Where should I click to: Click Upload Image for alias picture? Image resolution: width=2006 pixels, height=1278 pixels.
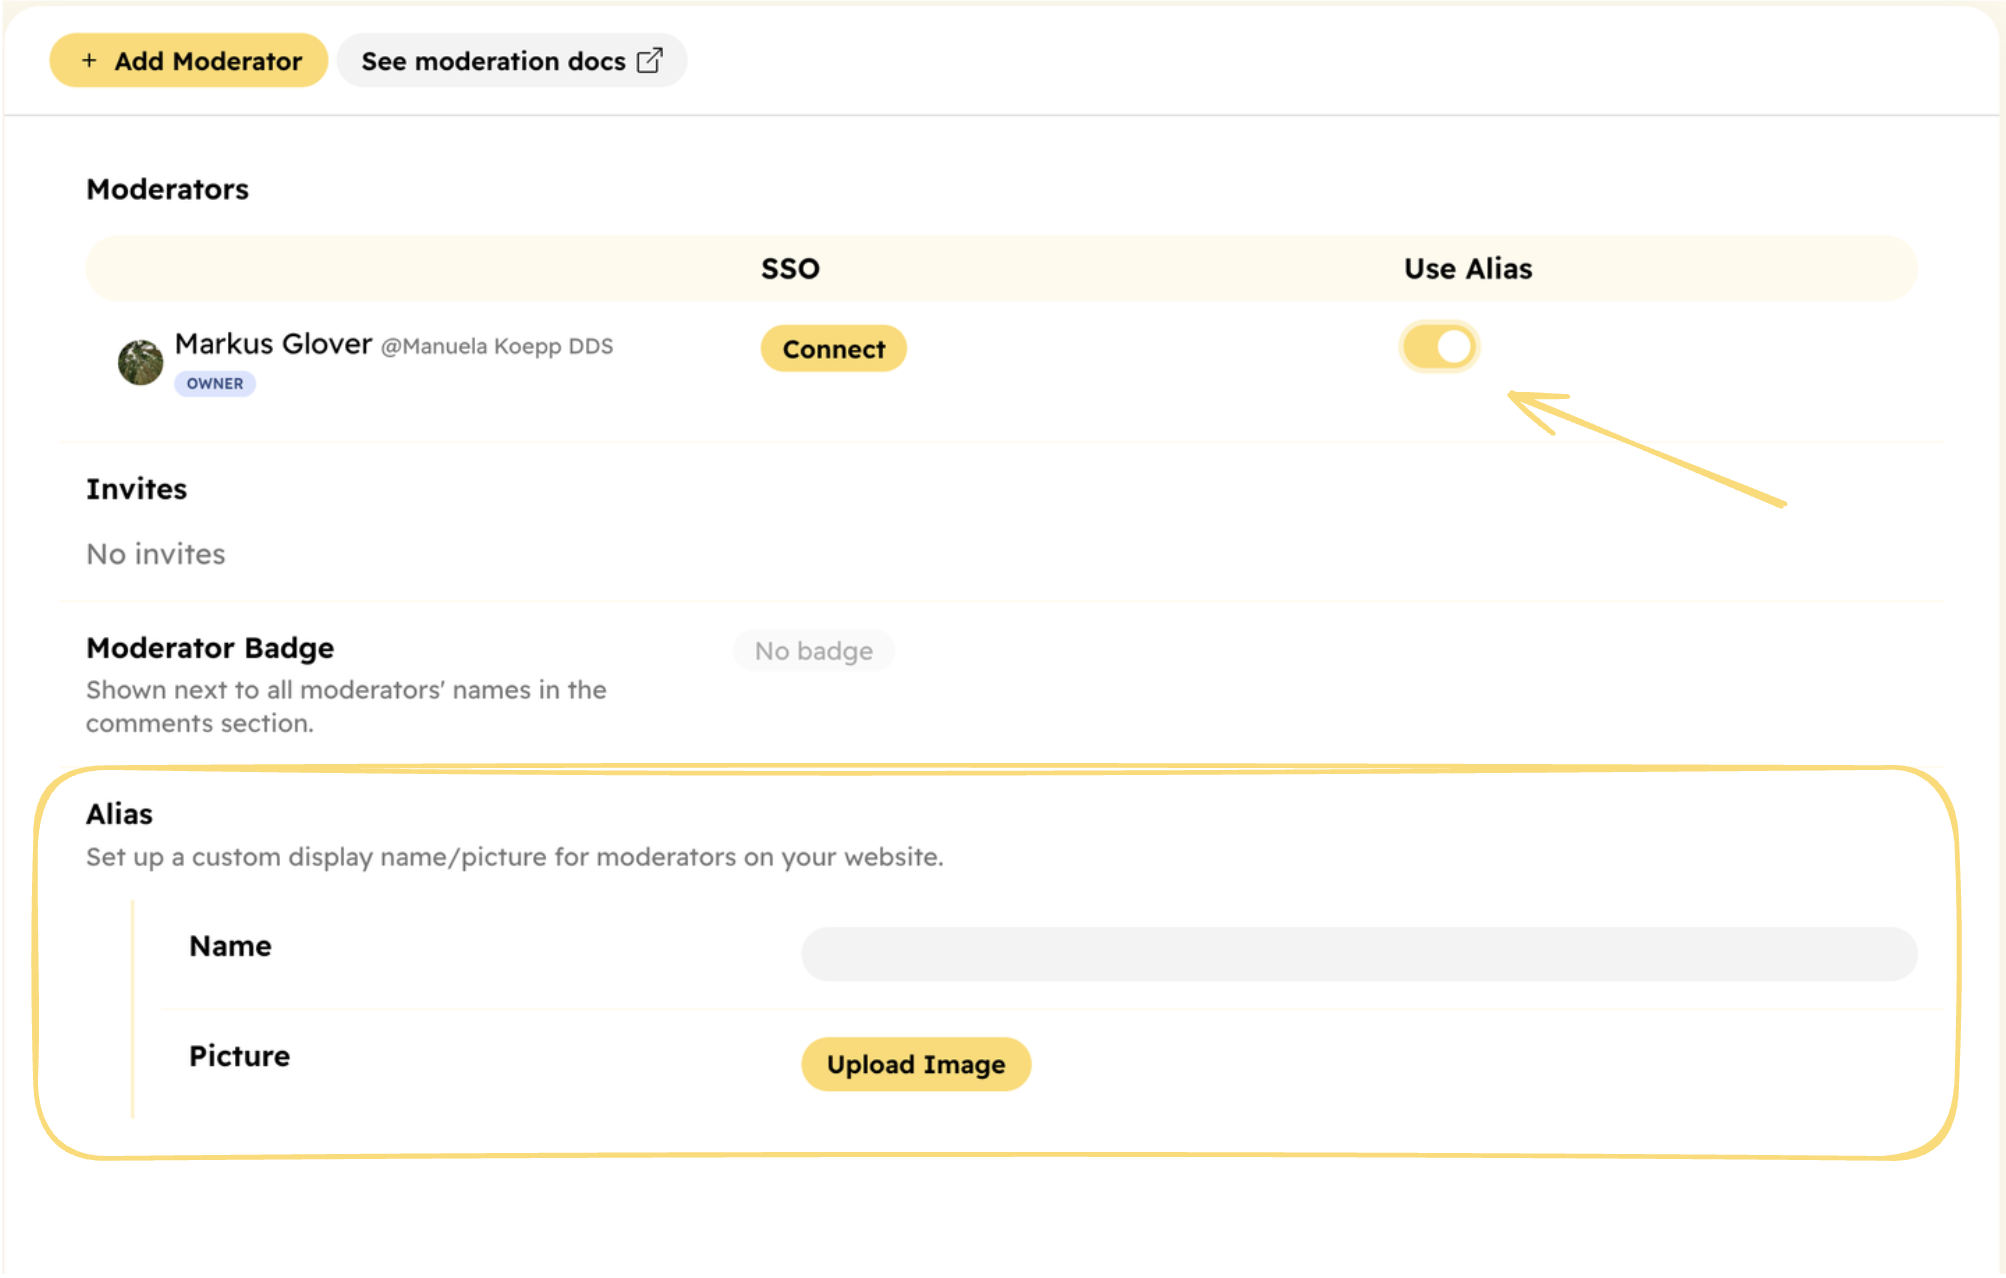(x=917, y=1065)
